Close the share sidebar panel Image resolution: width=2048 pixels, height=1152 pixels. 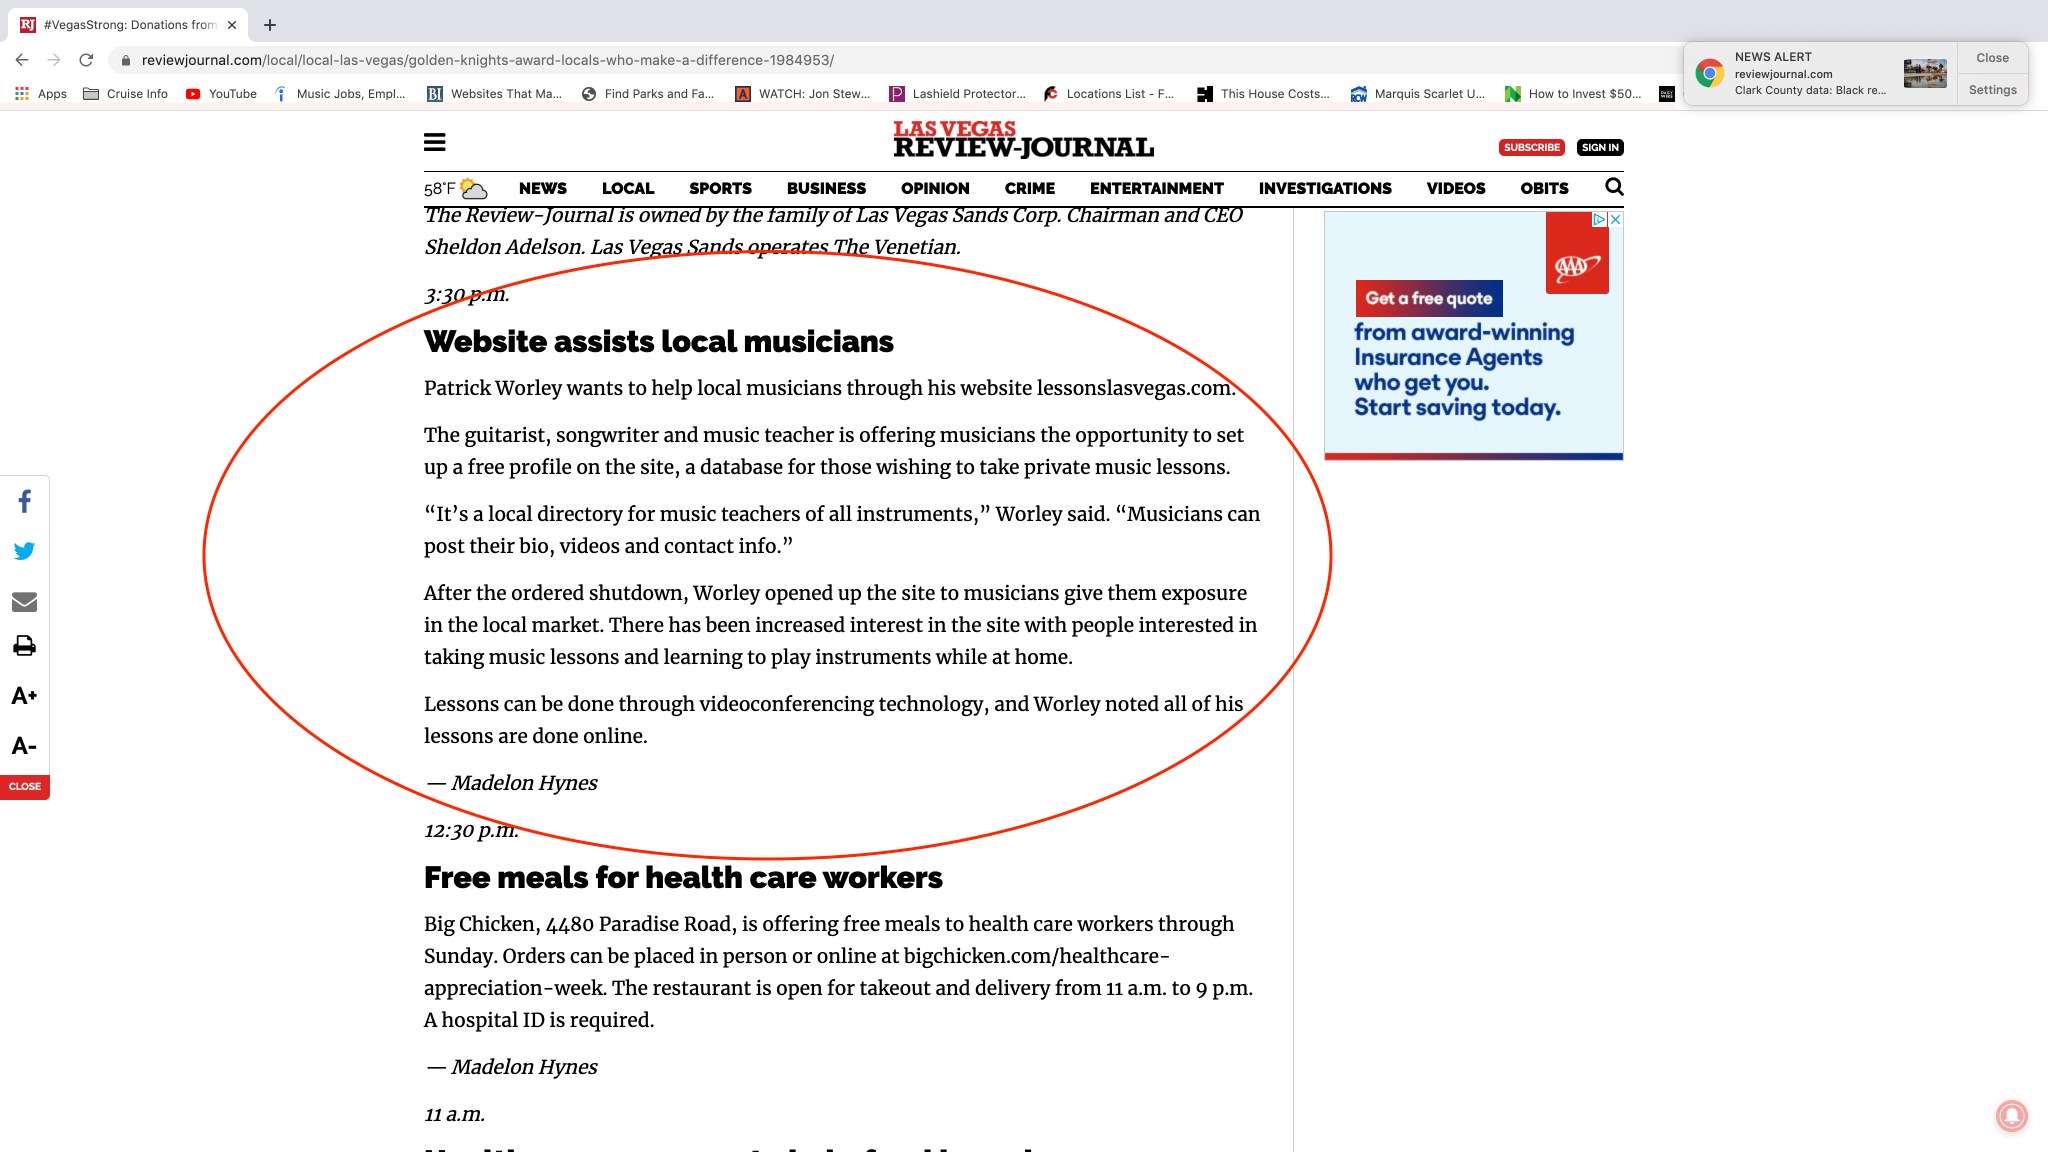[x=25, y=787]
